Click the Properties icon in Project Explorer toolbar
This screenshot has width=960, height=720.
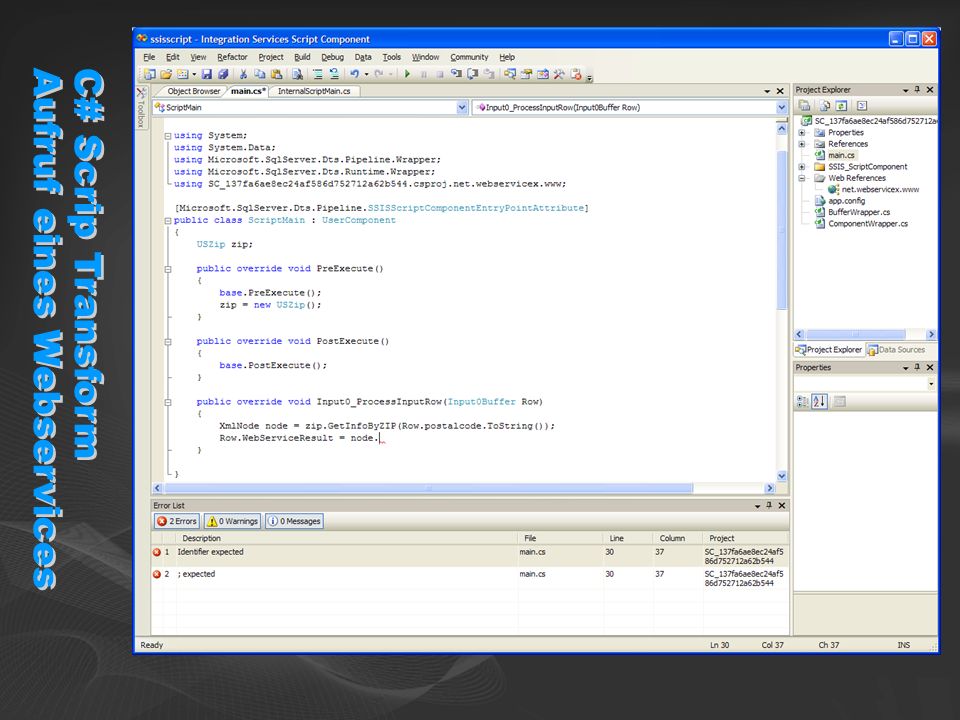coord(805,105)
